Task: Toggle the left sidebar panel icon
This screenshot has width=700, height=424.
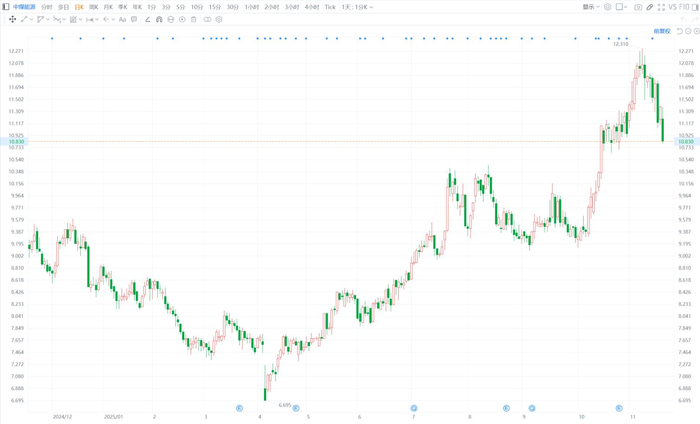Action: 6,7
